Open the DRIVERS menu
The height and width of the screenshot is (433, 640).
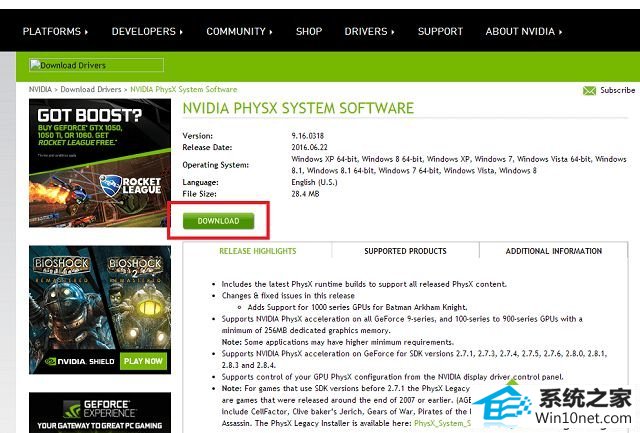tap(369, 31)
